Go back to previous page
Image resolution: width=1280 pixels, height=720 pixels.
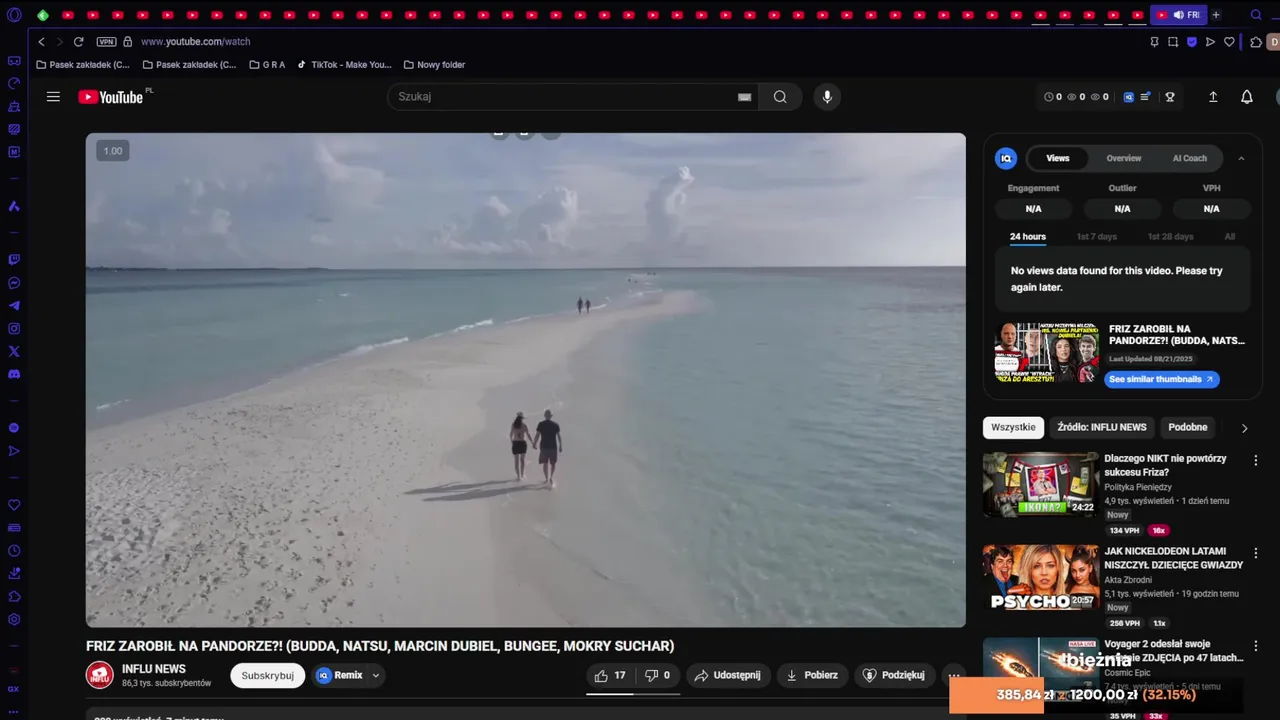pyautogui.click(x=41, y=42)
